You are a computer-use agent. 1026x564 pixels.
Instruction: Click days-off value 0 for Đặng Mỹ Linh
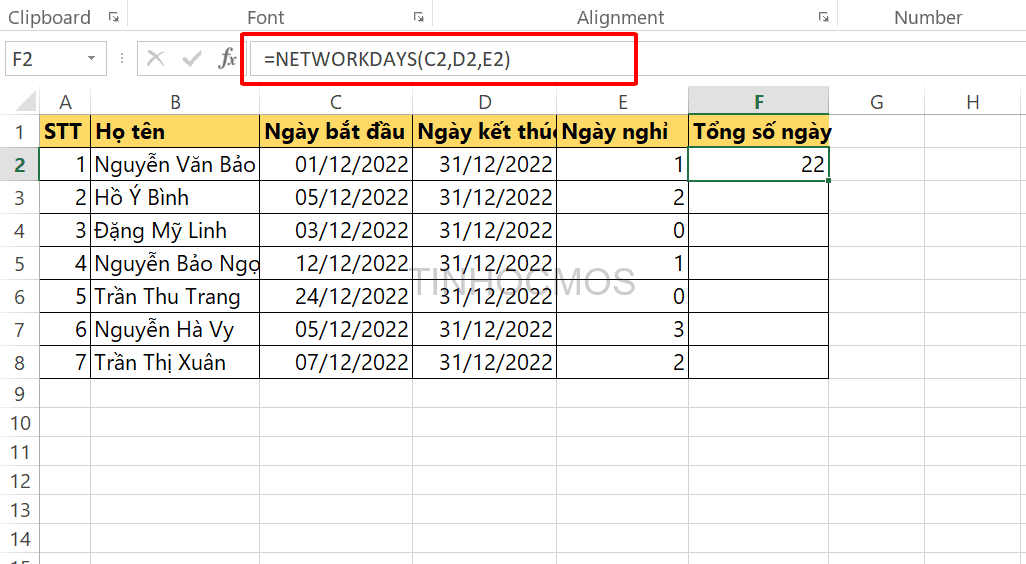click(x=622, y=230)
